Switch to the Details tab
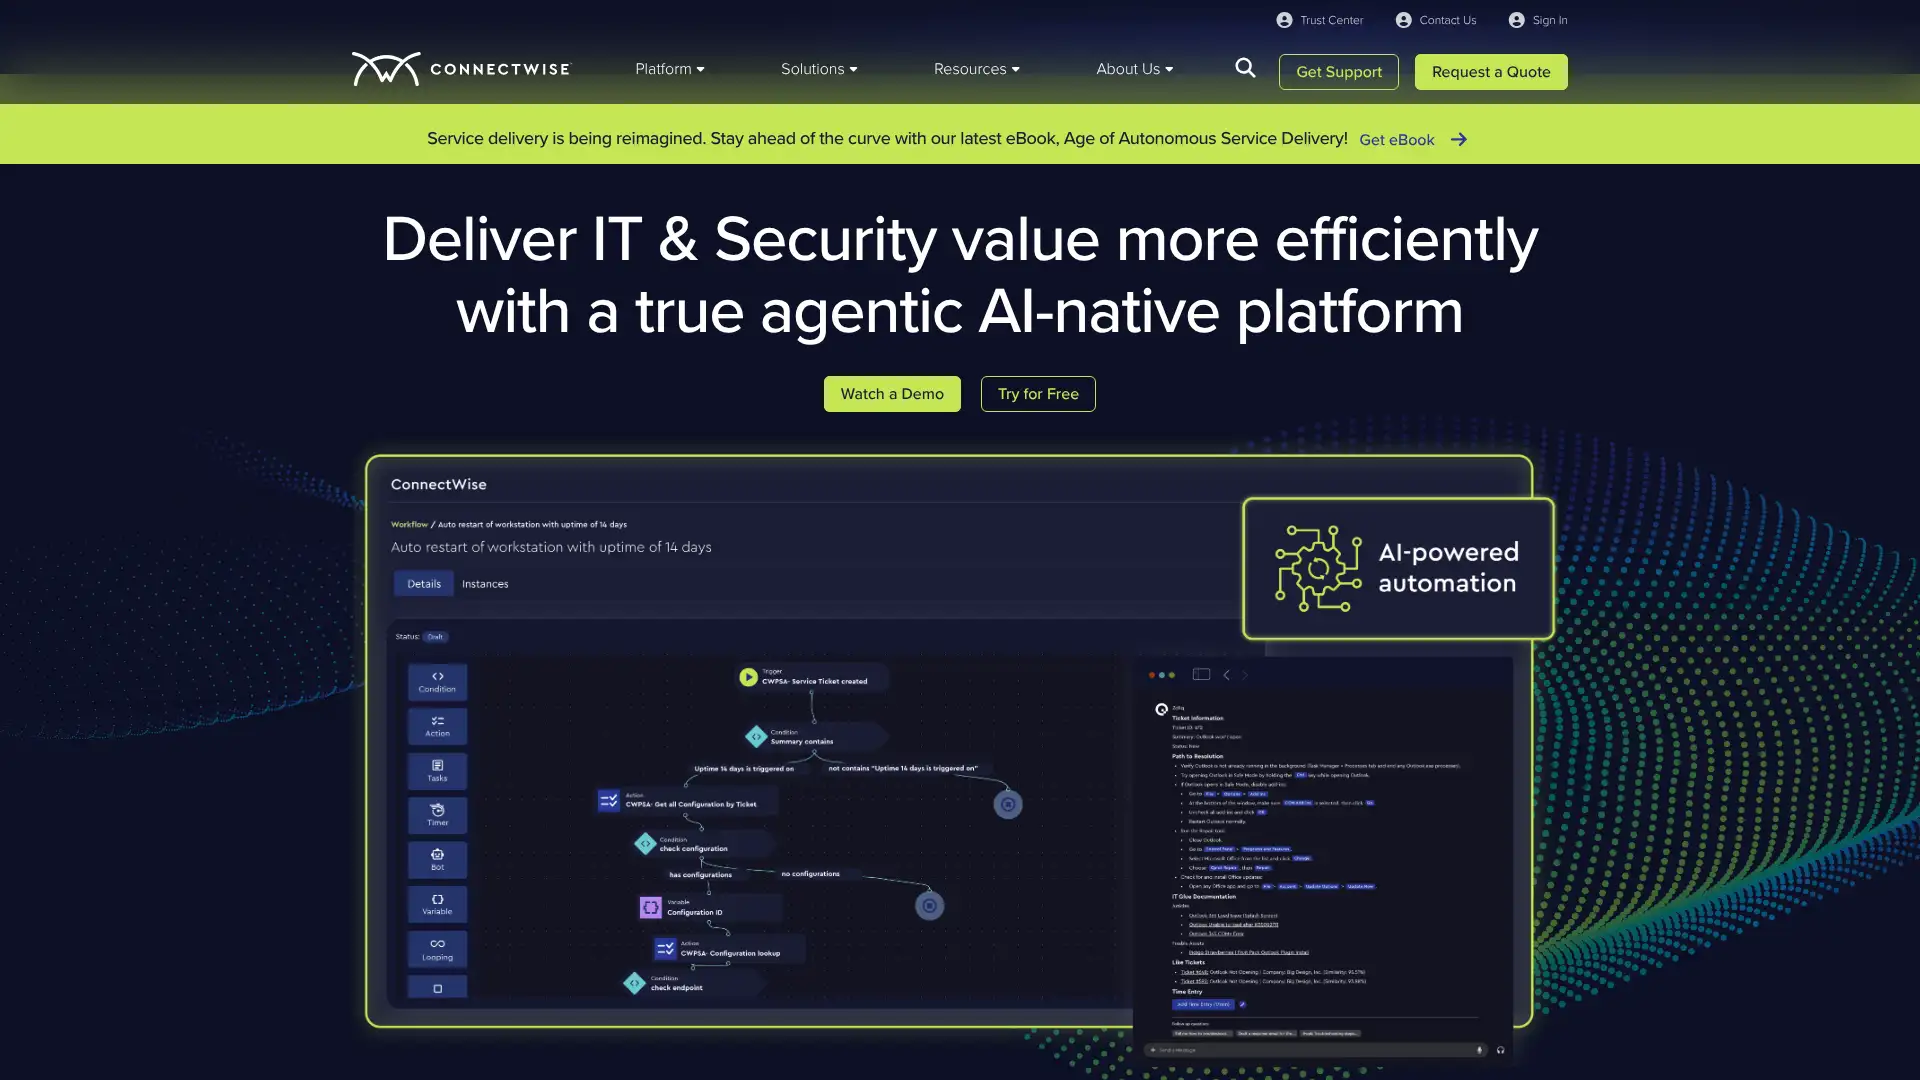 coord(424,584)
